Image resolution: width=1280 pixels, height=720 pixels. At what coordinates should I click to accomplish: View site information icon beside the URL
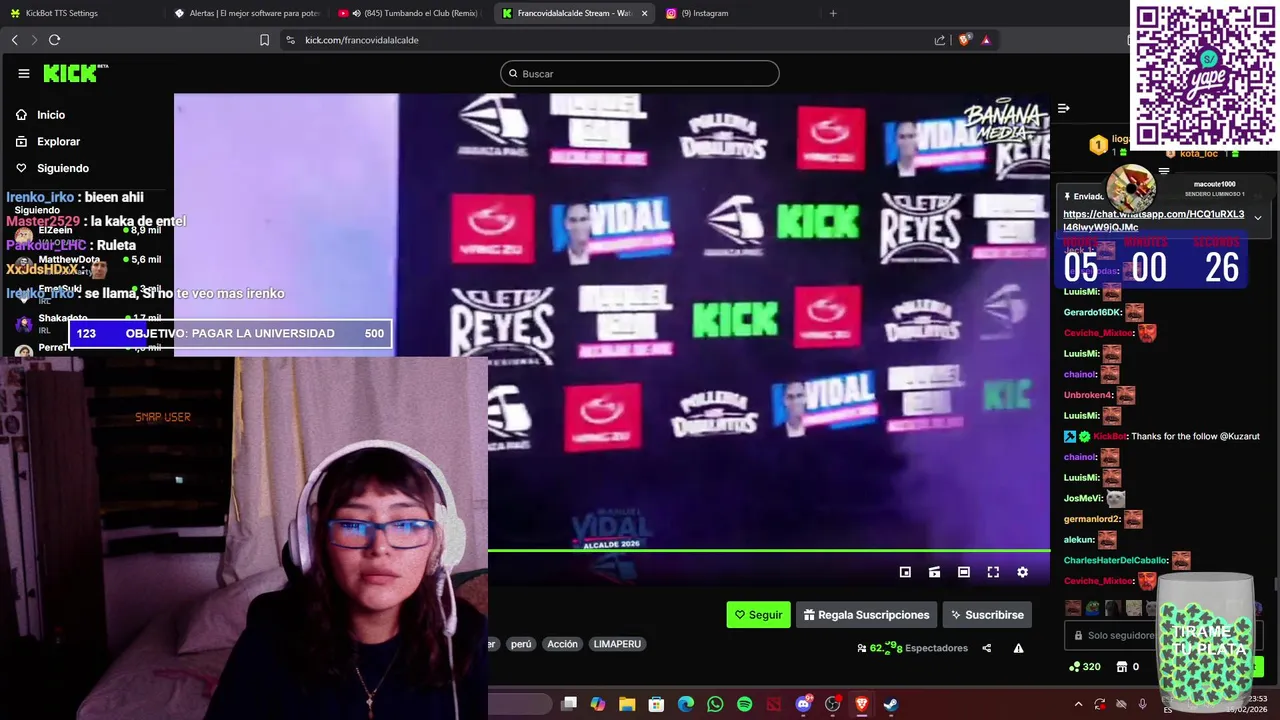pyautogui.click(x=290, y=40)
